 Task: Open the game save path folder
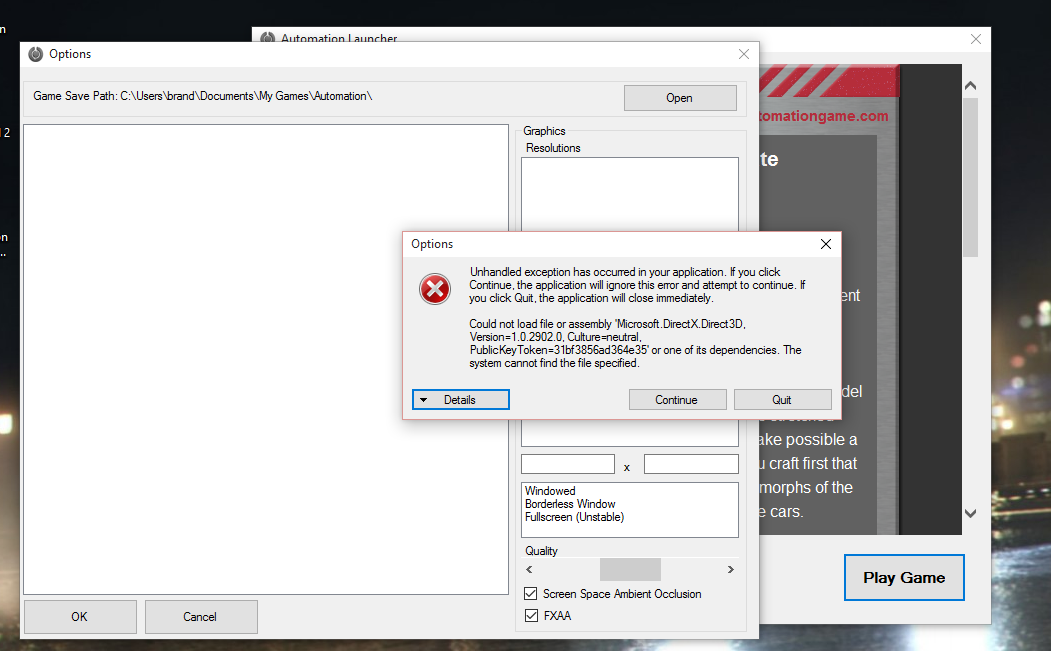(x=680, y=98)
